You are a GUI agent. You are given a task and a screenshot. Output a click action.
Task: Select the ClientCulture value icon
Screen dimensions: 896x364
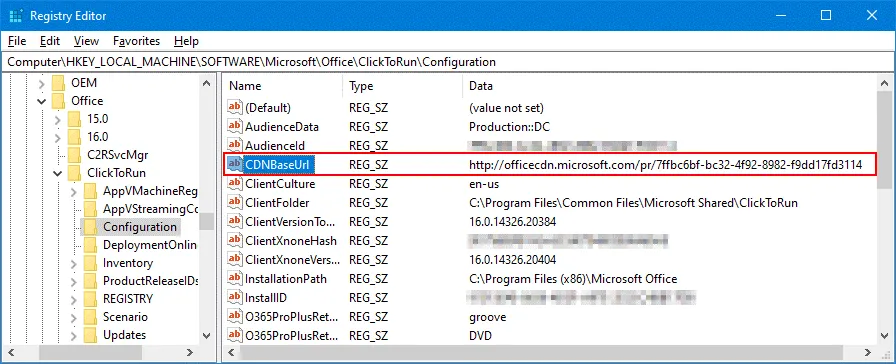235,184
